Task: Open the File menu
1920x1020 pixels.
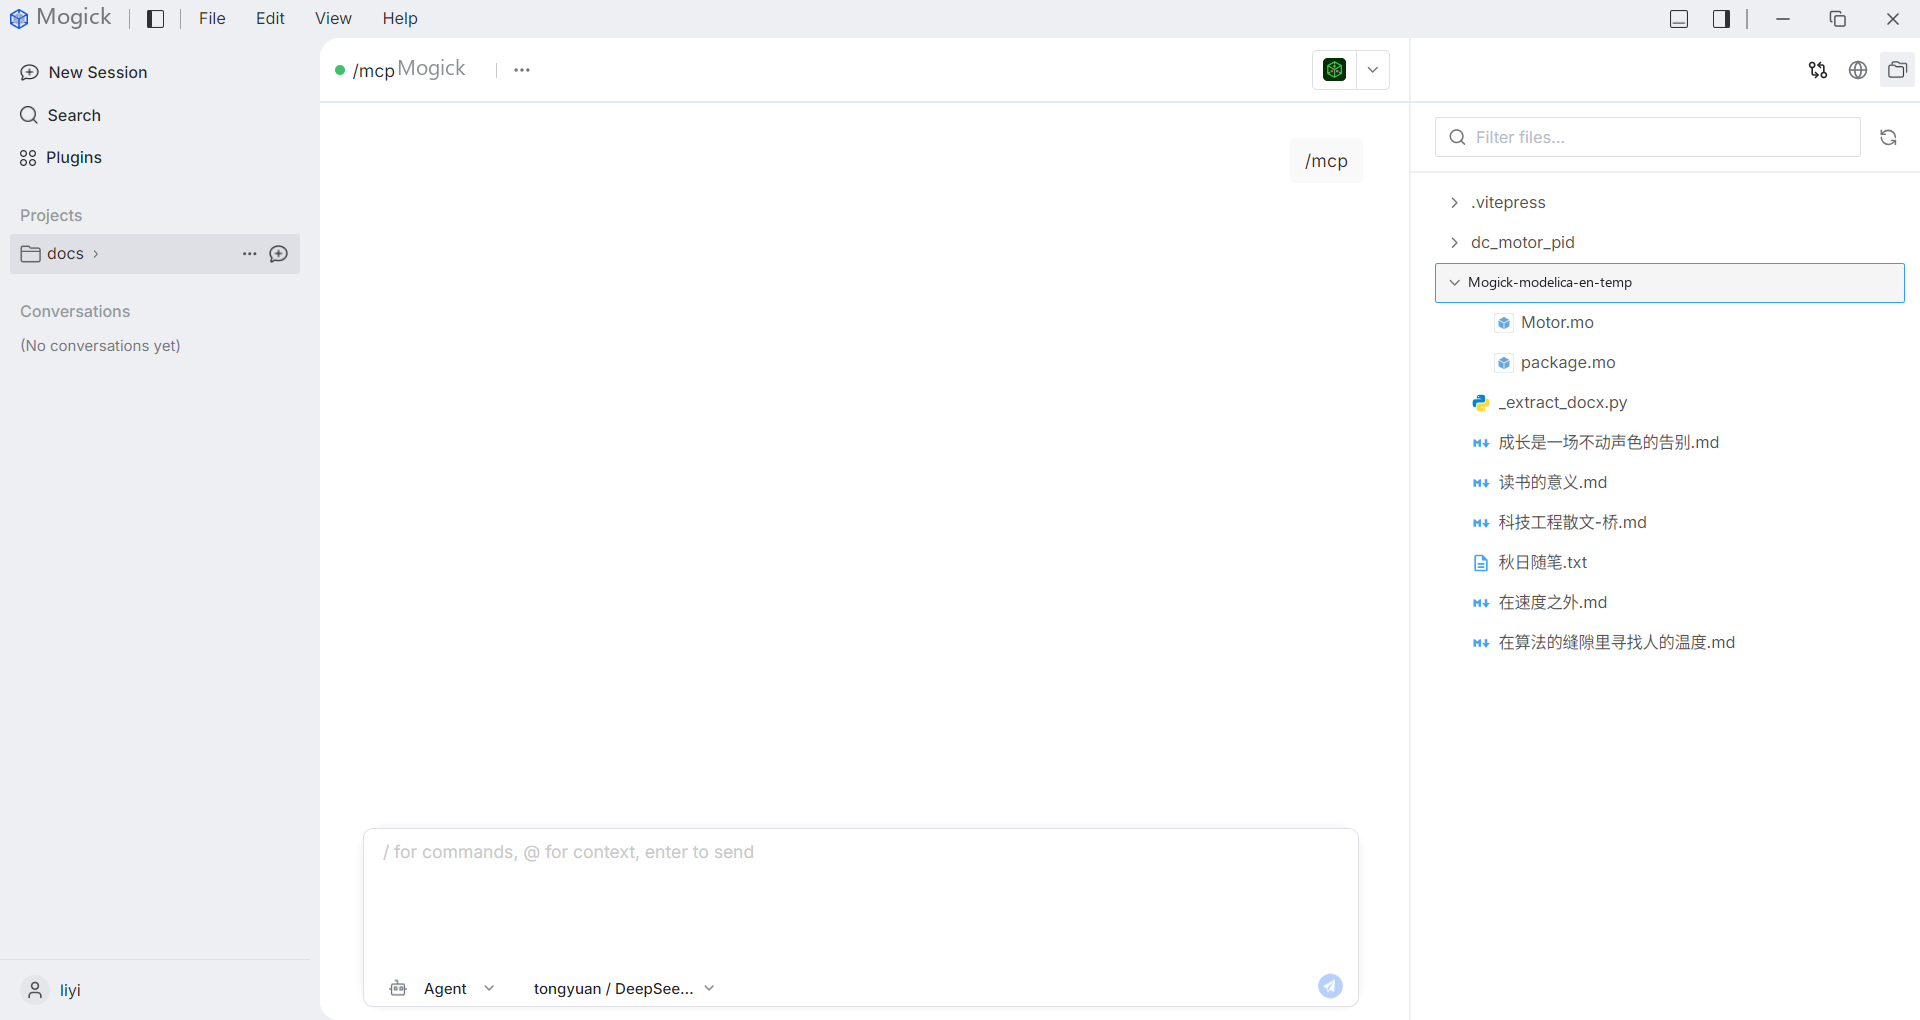Action: click(x=212, y=19)
